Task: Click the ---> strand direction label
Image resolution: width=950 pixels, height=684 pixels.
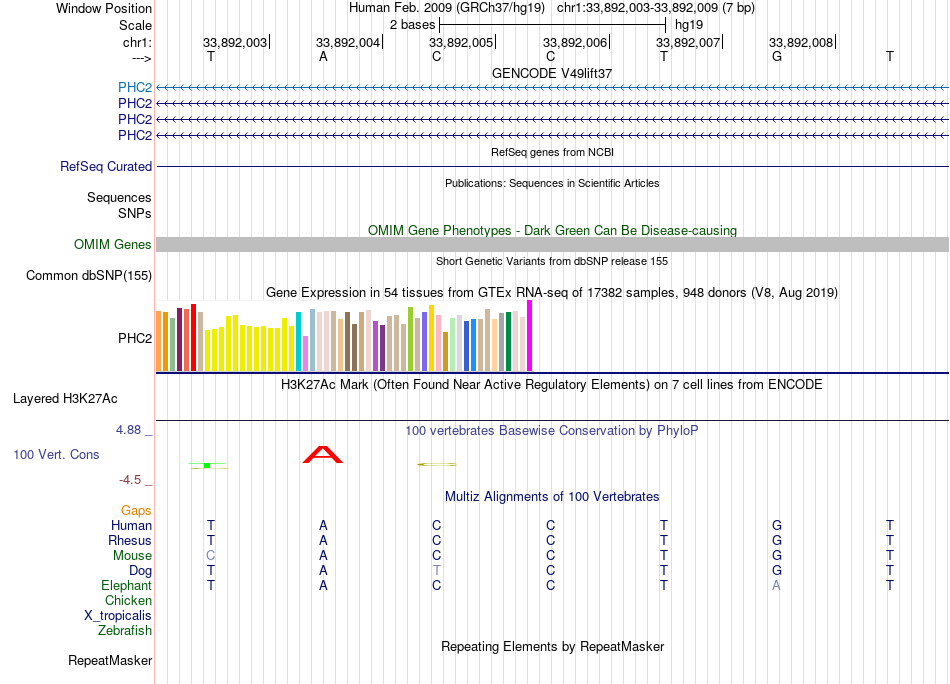Action: point(141,58)
